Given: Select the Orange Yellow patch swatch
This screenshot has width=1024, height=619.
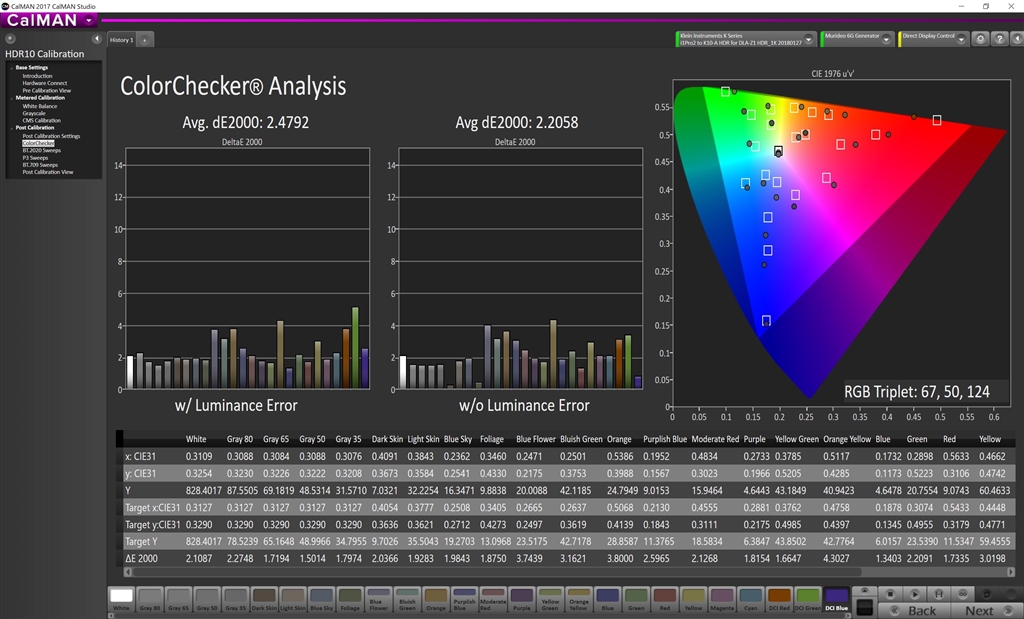Looking at the screenshot, I should point(579,599).
